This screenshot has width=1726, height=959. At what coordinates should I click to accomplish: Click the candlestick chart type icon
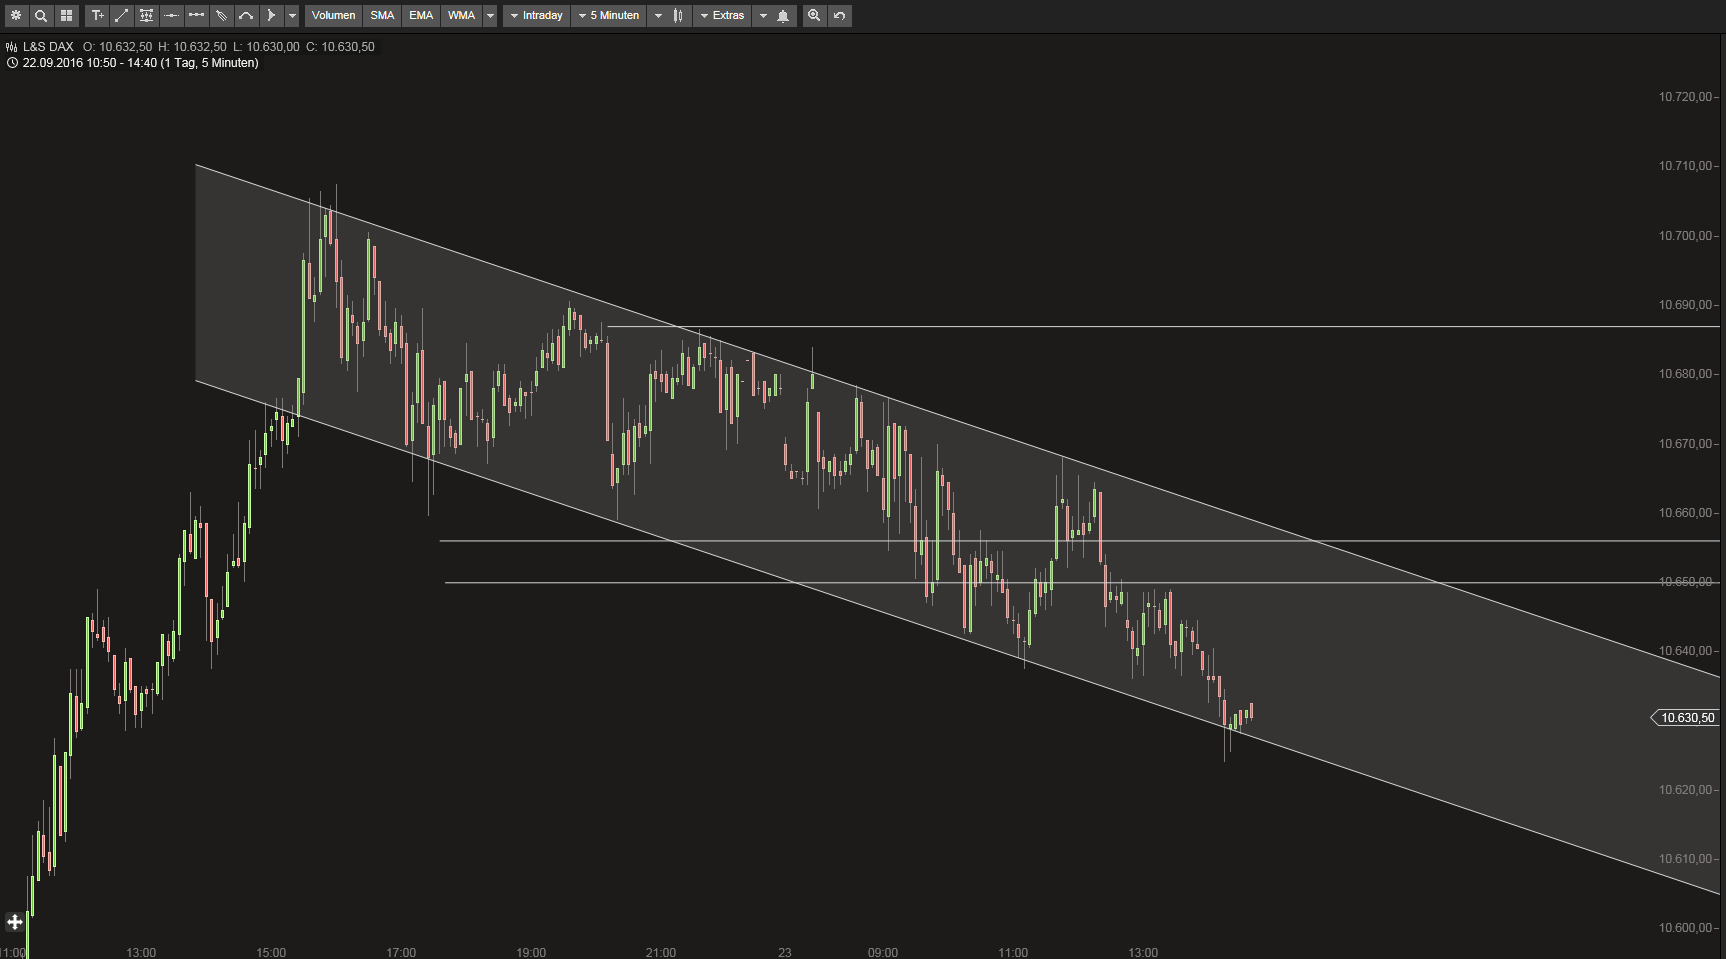676,15
